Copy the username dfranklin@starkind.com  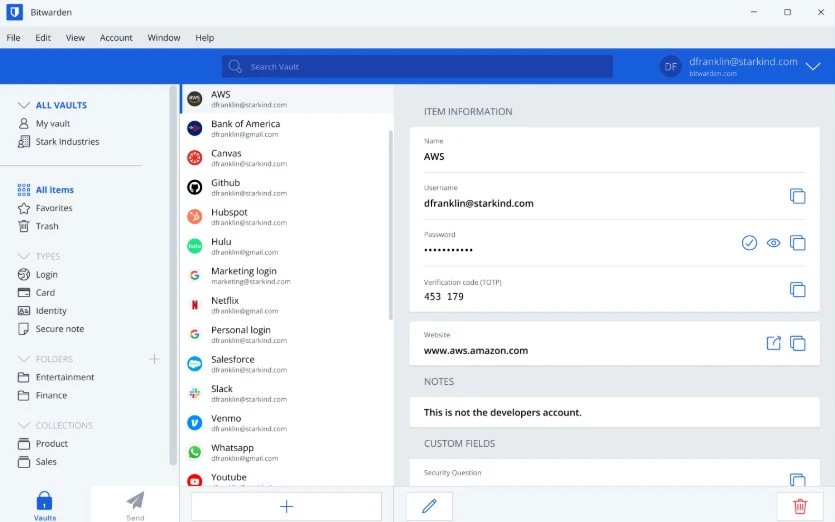[x=797, y=196]
